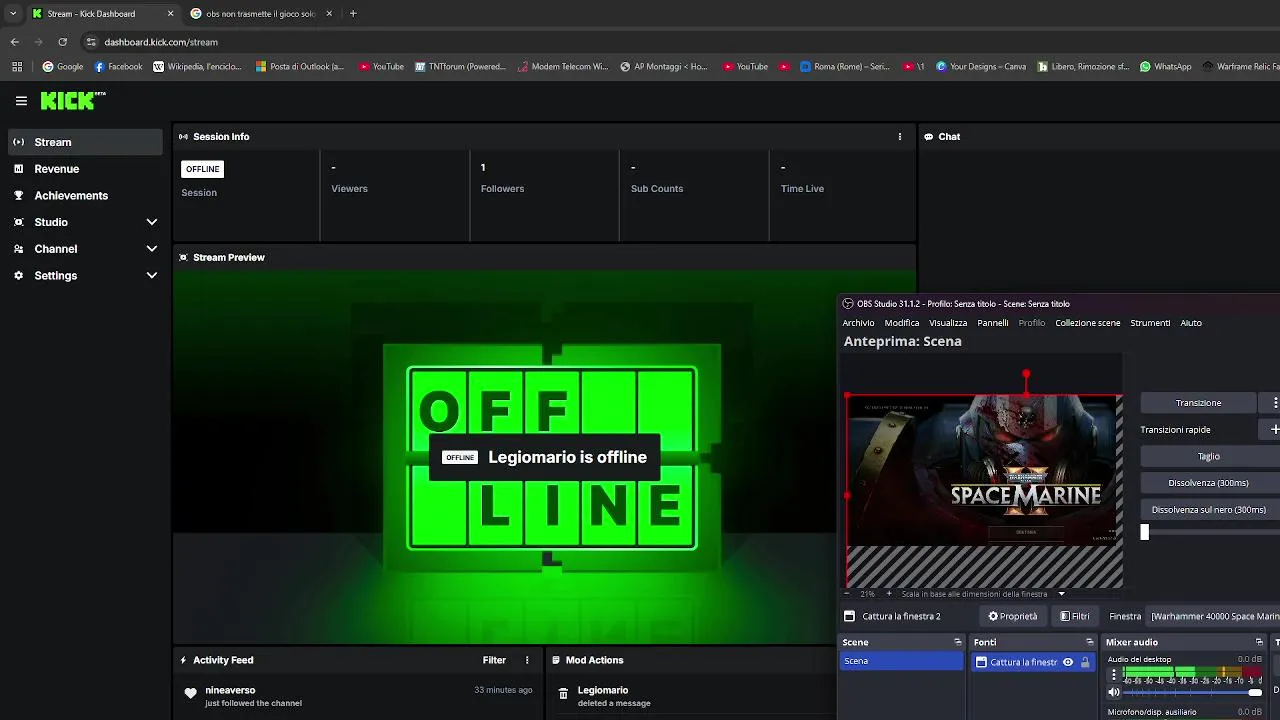
Task: Go back in the browser
Action: [x=14, y=42]
